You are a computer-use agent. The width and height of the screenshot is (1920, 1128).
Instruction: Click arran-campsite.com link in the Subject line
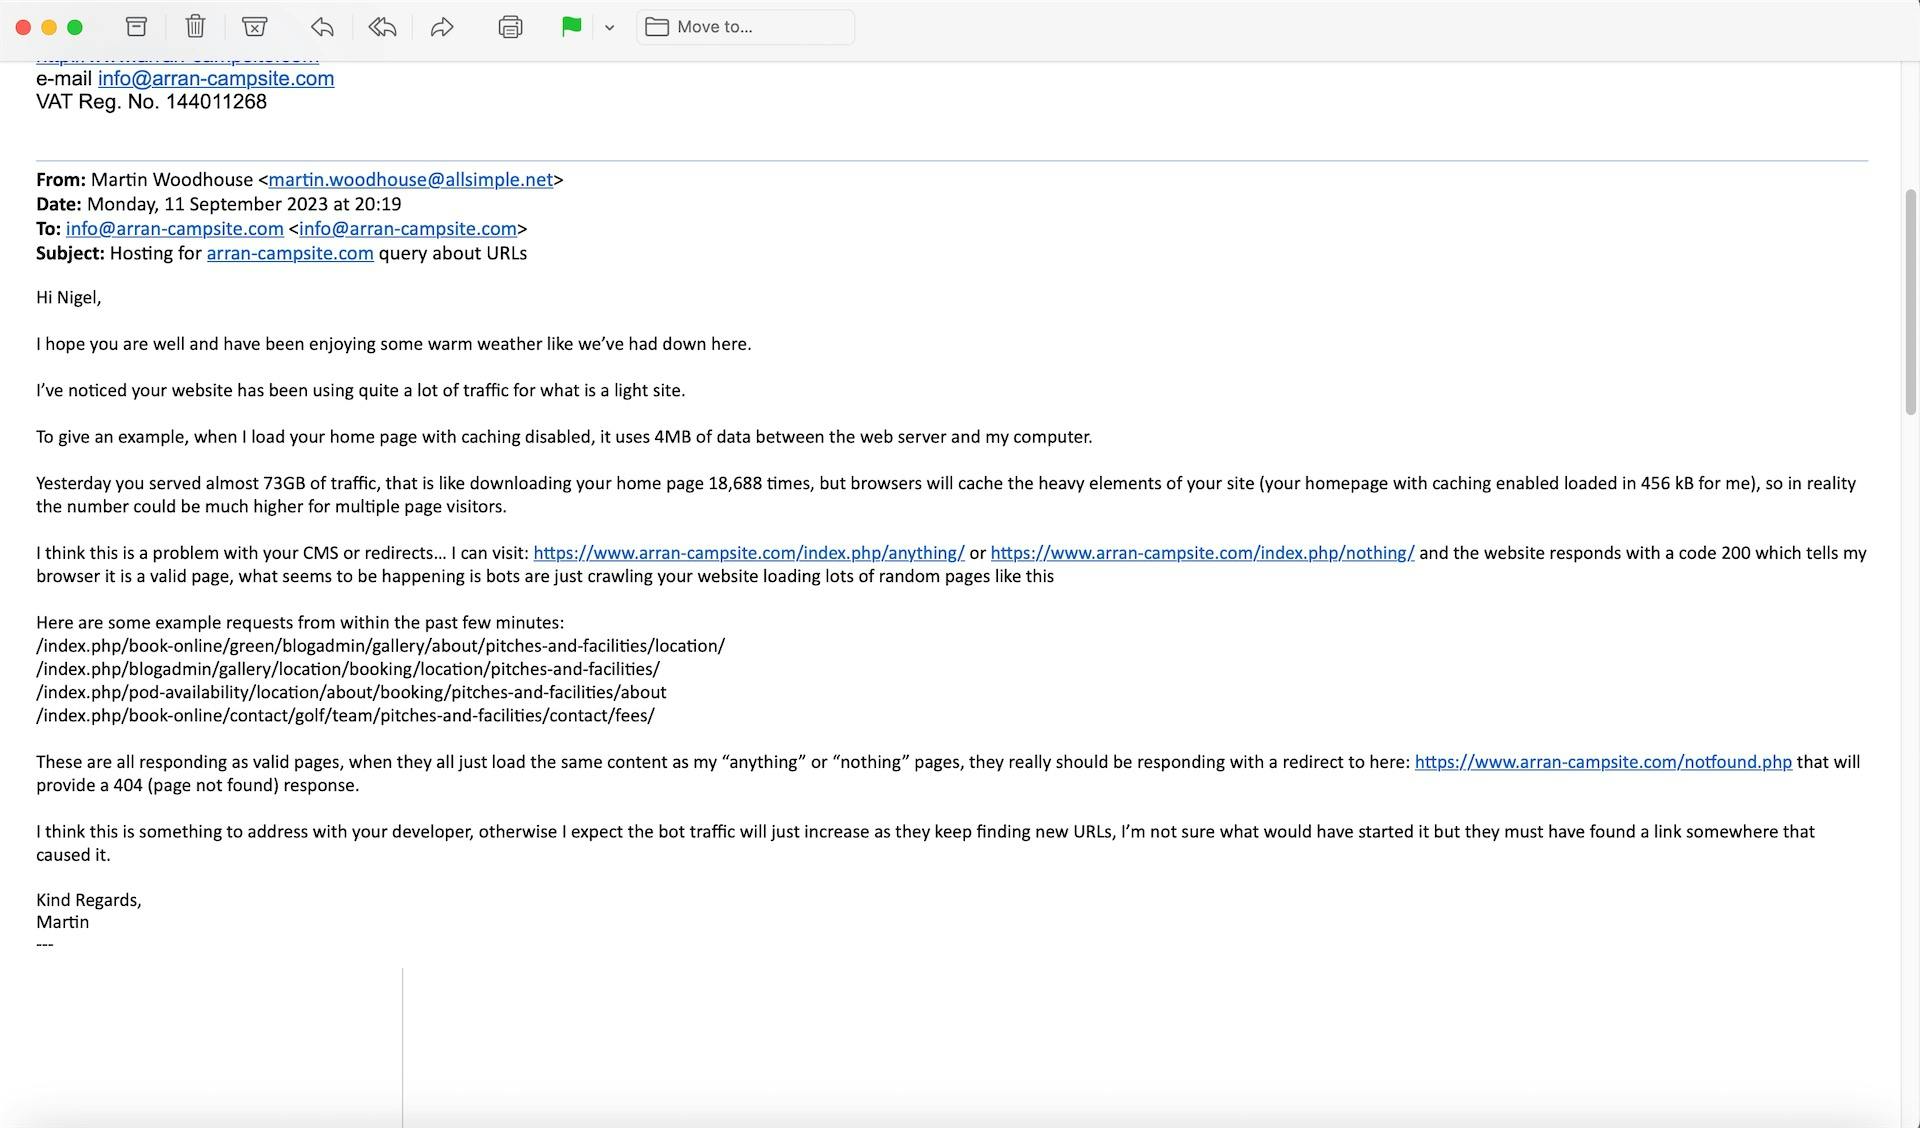[290, 254]
